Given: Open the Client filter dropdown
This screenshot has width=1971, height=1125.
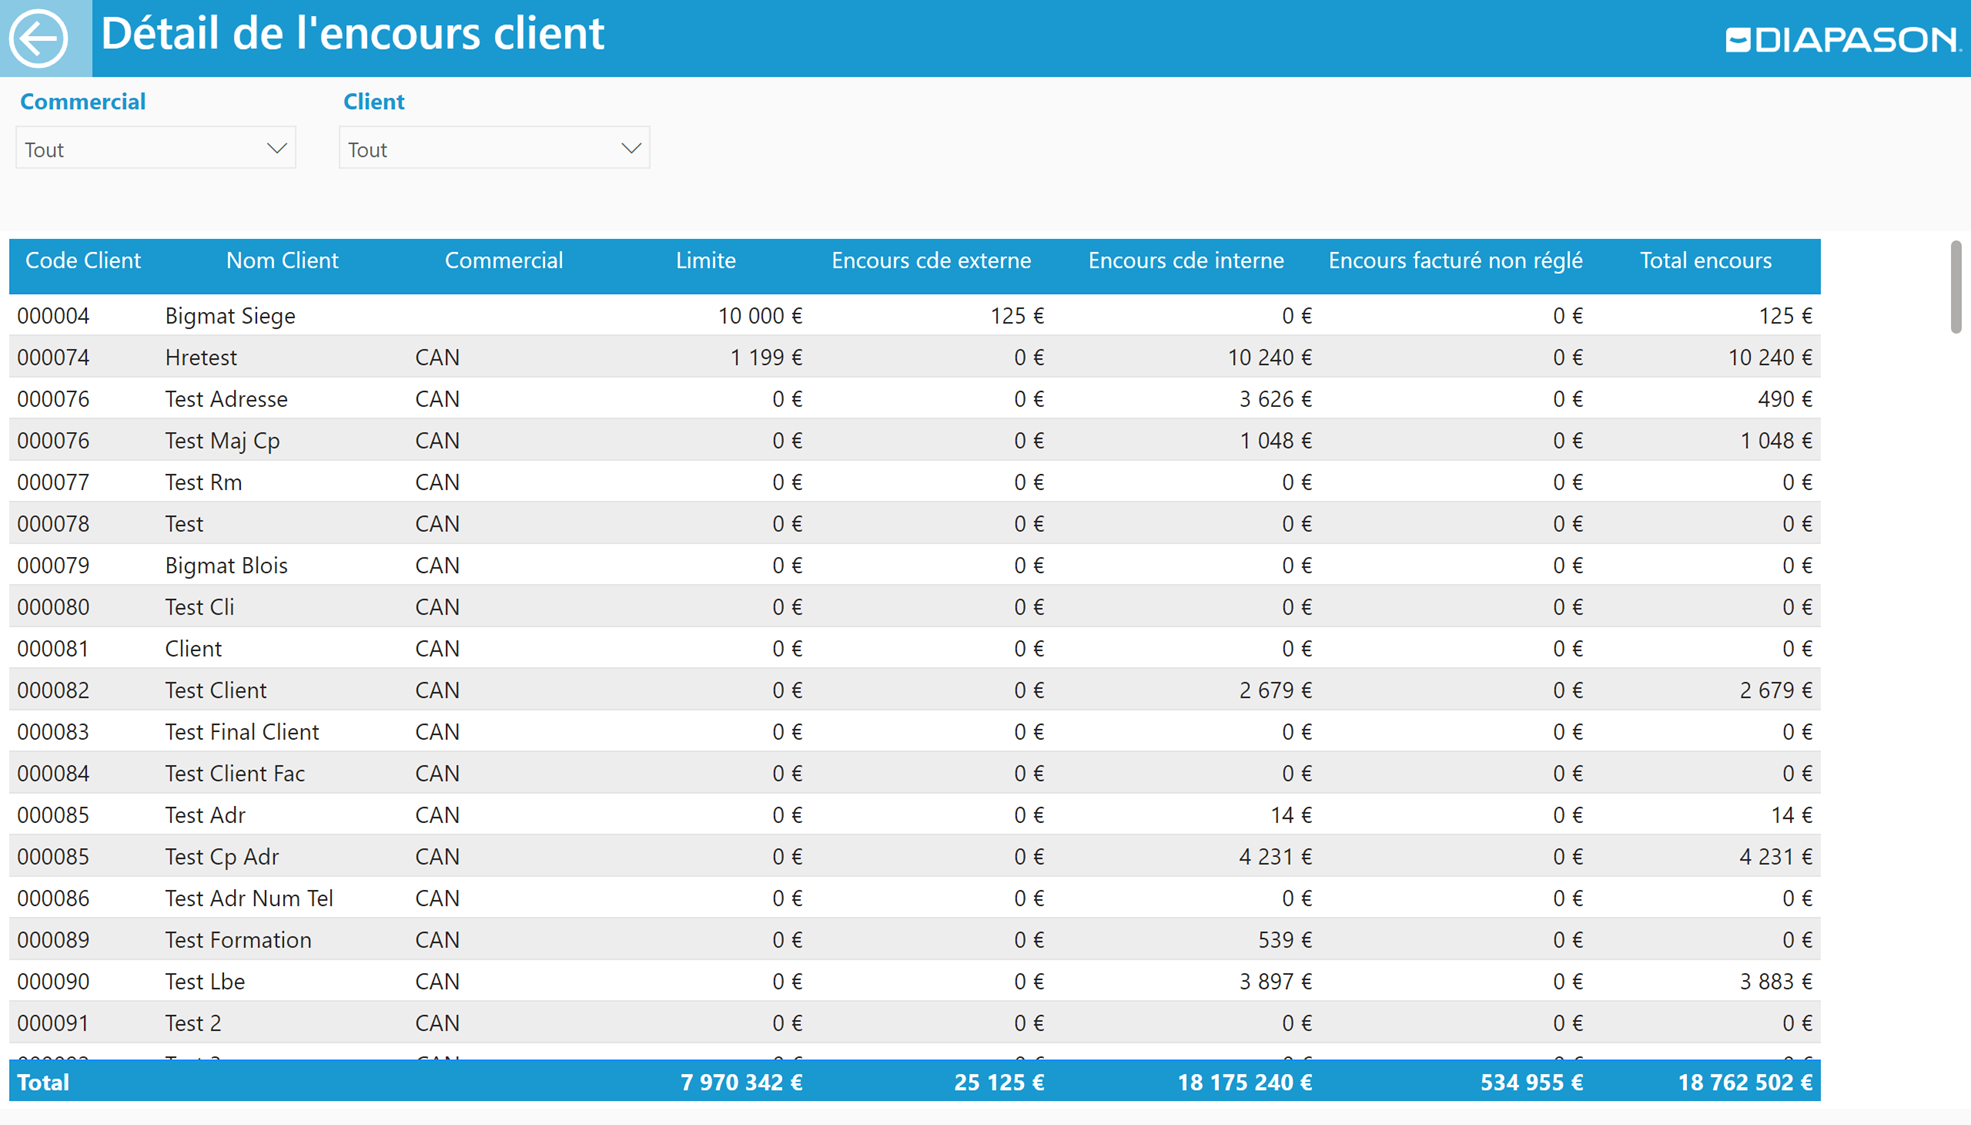Looking at the screenshot, I should [493, 149].
